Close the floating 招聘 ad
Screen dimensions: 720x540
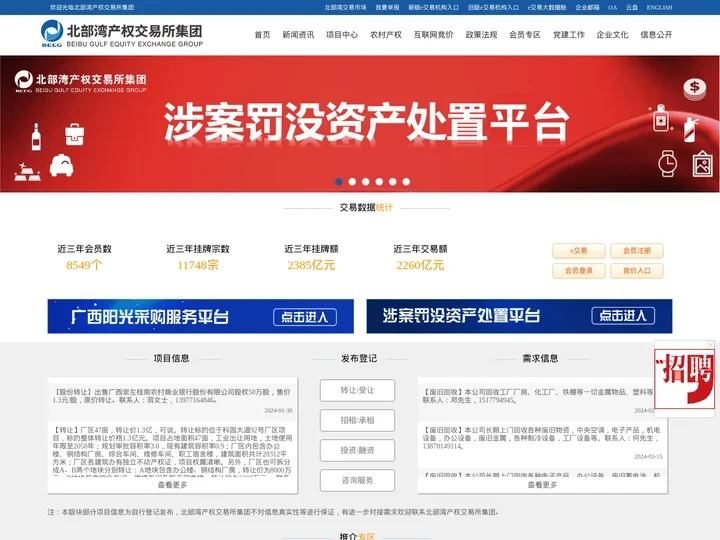click(x=710, y=344)
